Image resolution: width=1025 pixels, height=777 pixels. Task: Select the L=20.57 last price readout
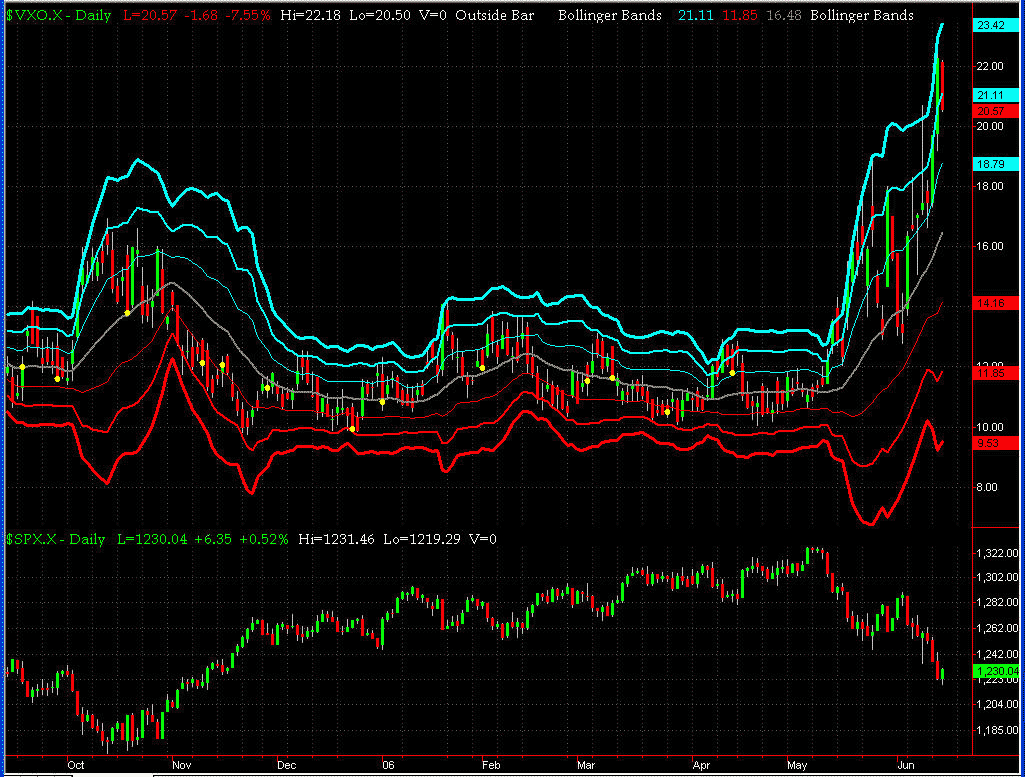coord(150,15)
